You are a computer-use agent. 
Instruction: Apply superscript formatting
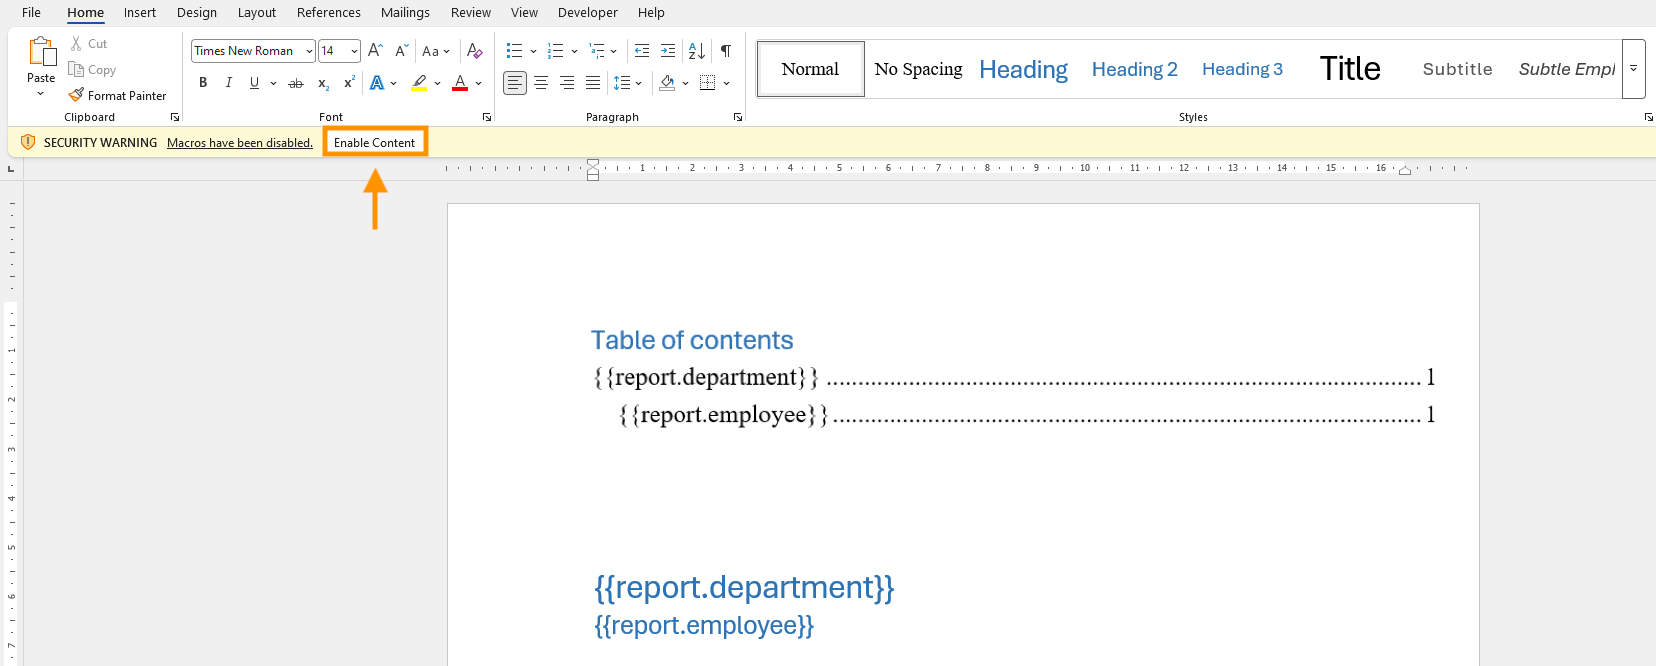click(349, 83)
